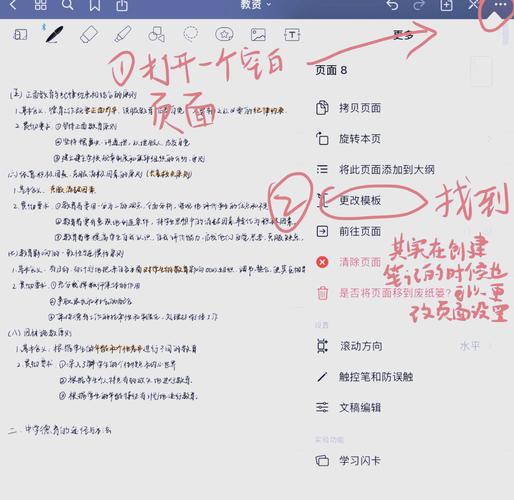514x500 pixels.
Task: Select the Text box tool
Action: click(x=292, y=35)
